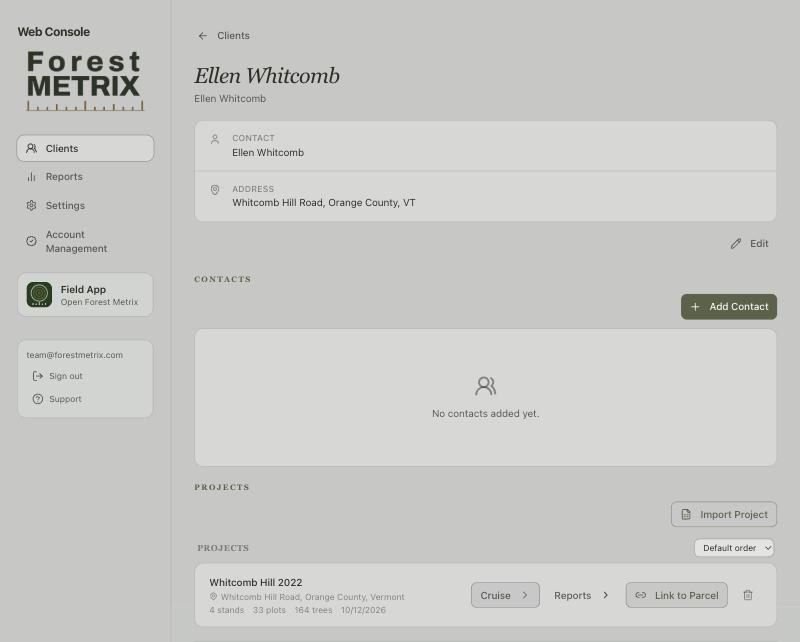Import a project

tap(723, 514)
